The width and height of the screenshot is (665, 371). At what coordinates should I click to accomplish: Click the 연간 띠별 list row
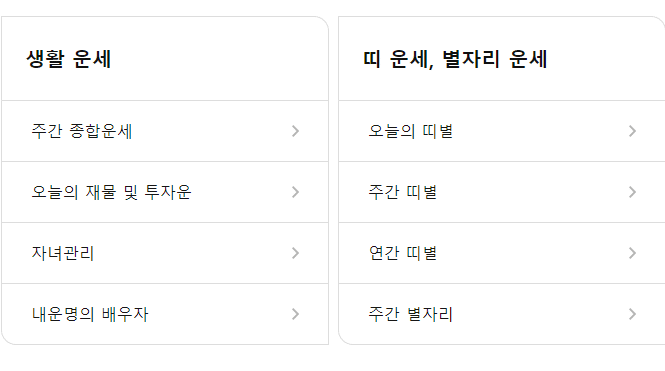click(502, 253)
